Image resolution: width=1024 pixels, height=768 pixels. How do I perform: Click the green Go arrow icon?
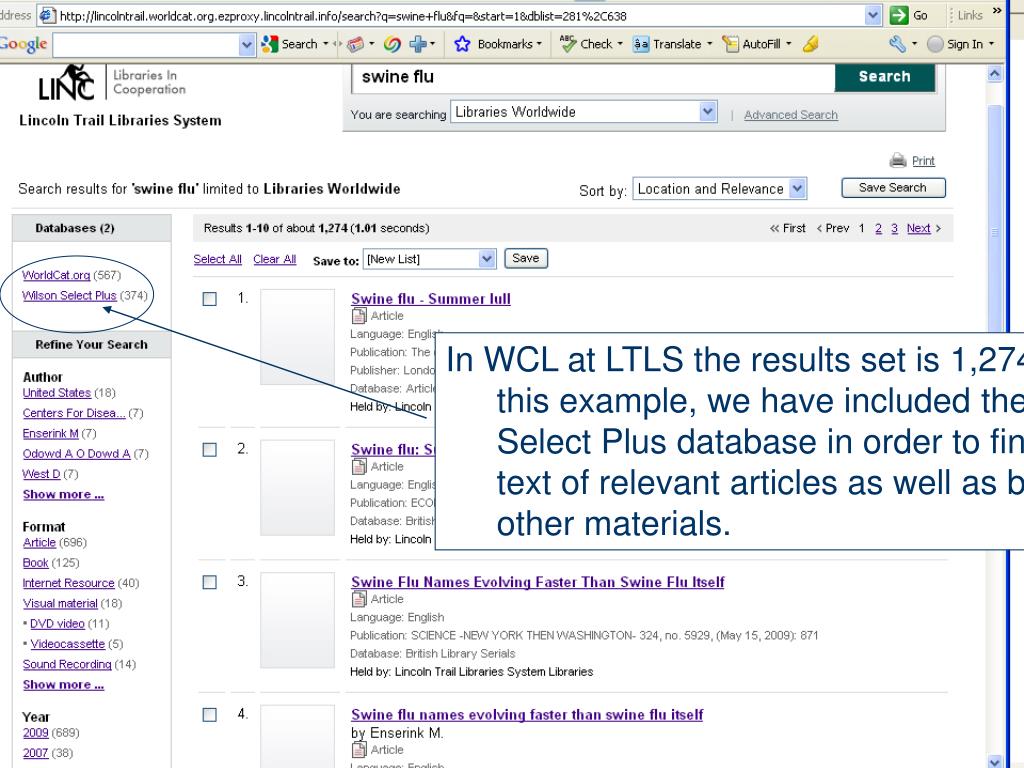coord(899,15)
